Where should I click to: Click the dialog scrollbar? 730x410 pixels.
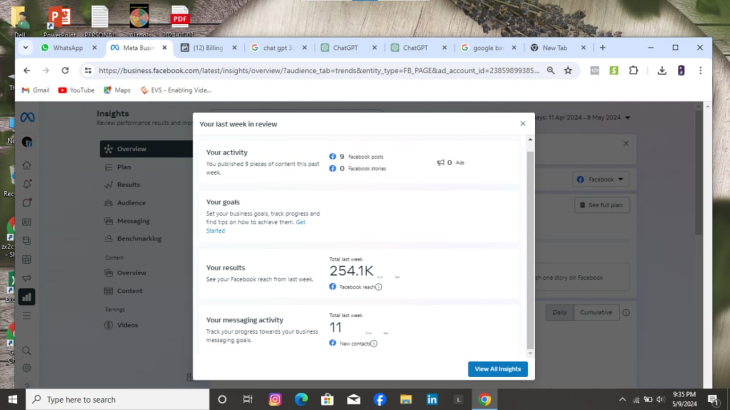point(530,250)
